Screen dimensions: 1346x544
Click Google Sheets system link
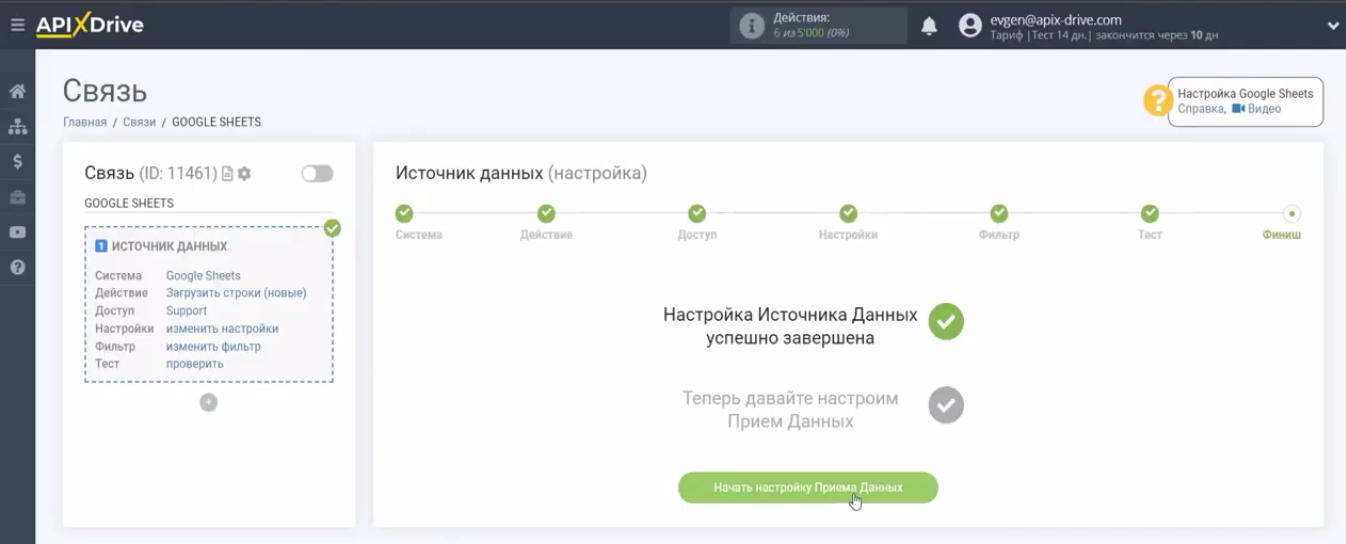click(x=203, y=276)
